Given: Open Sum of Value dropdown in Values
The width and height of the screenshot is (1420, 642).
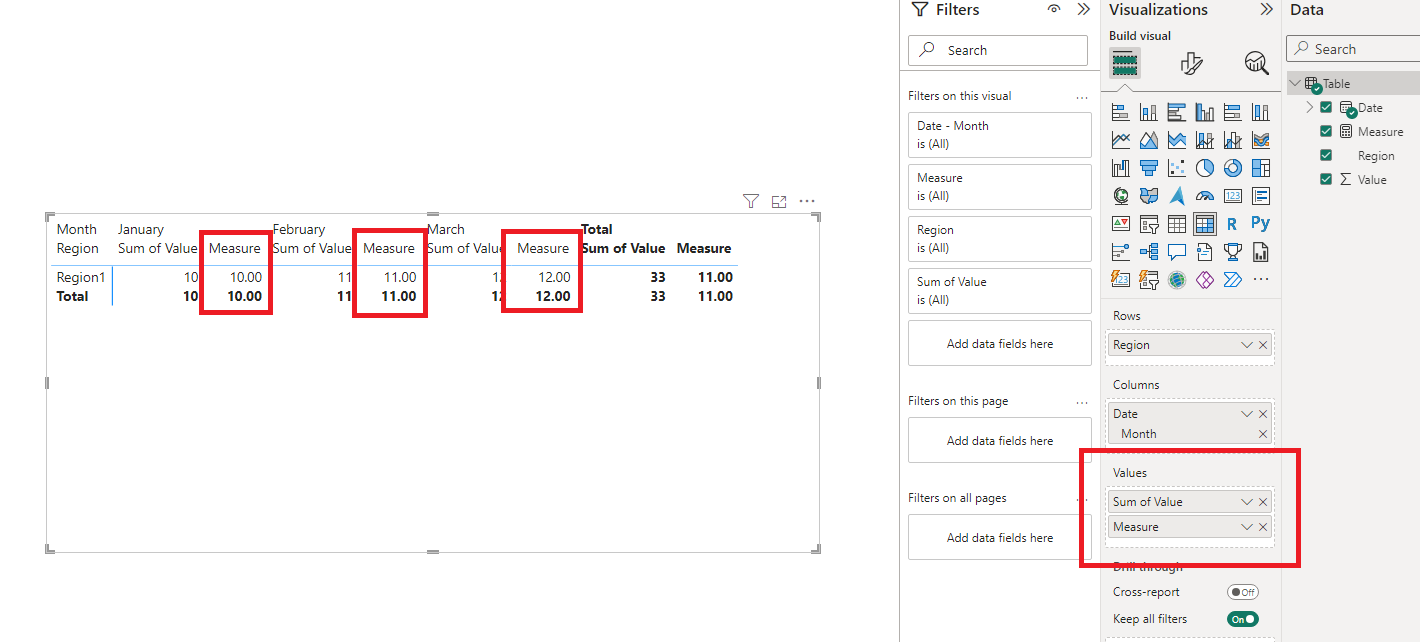Looking at the screenshot, I should click(1247, 502).
